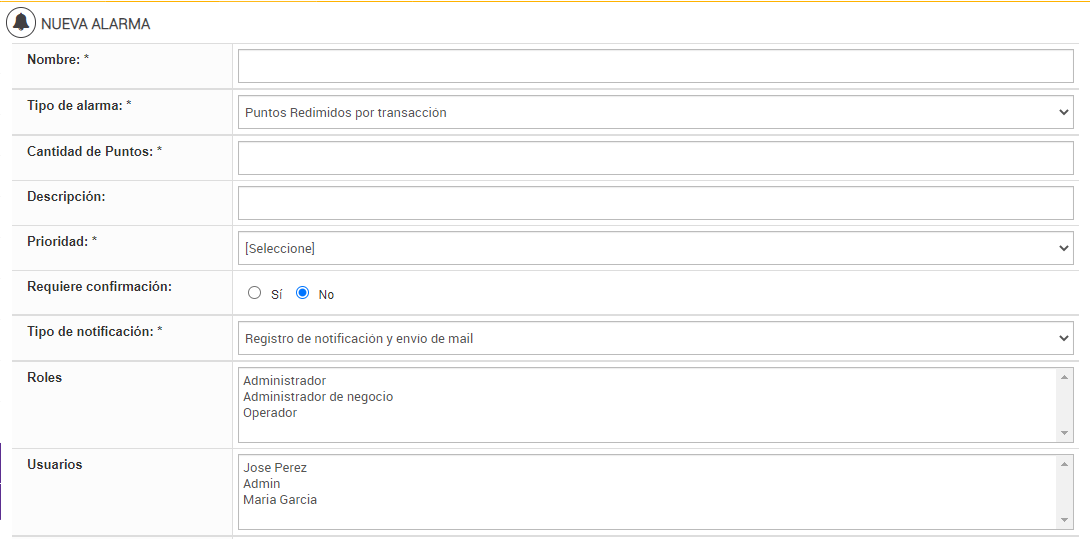Click the bell icon beside Nueva Alarma
The height and width of the screenshot is (539, 1090).
[21, 22]
